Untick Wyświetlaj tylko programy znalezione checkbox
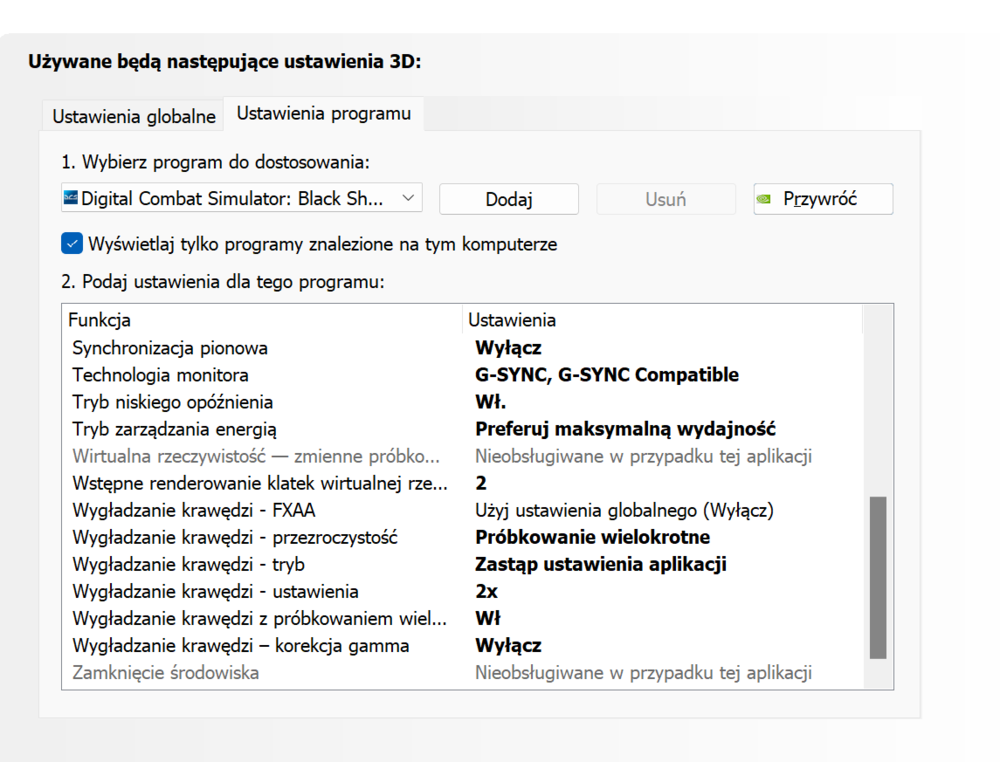Image resolution: width=1000 pixels, height=762 pixels. [x=72, y=244]
